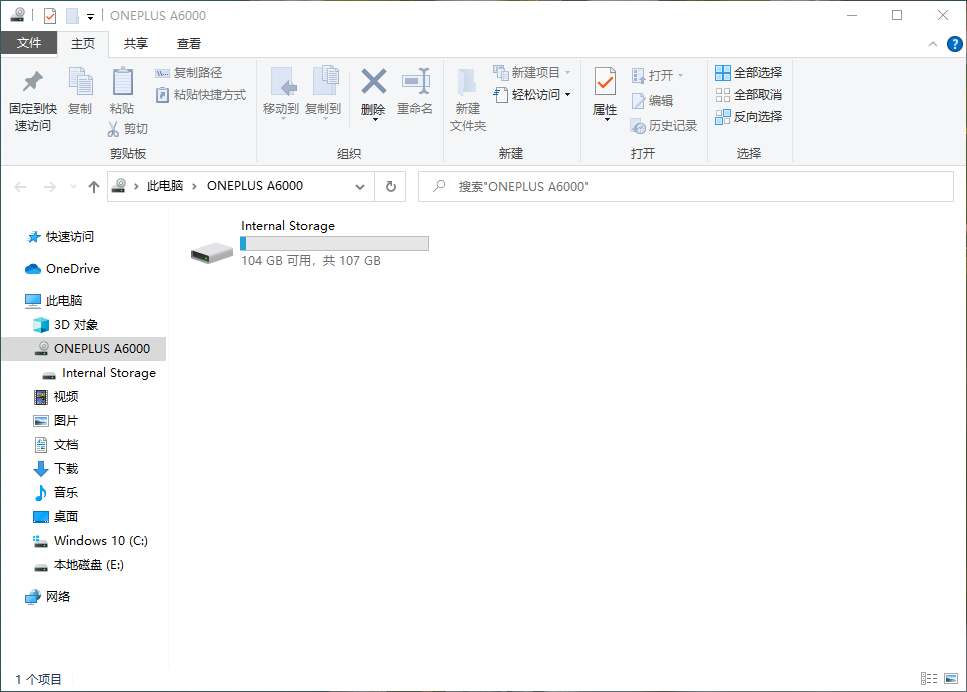Image resolution: width=967 pixels, height=692 pixels.
Task: Open the blue Help question icon
Action: point(954,44)
